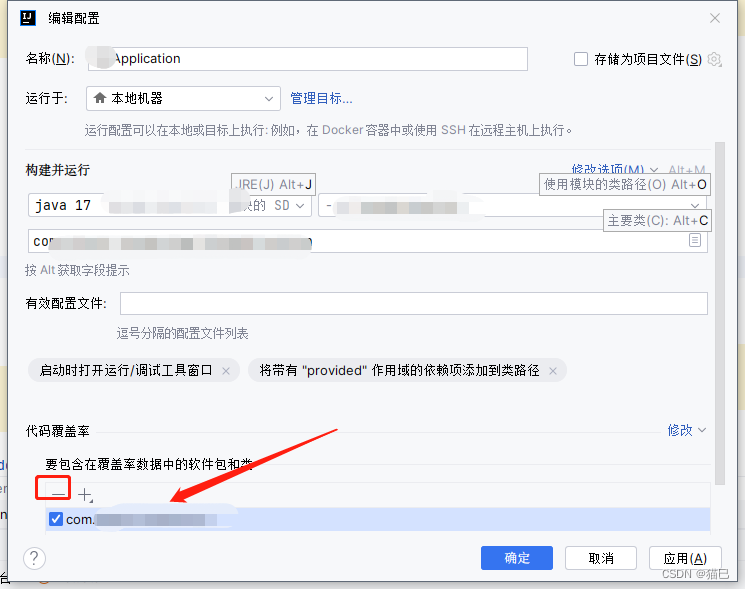Click the gear icon beside 存储为项目文件
Image resolution: width=745 pixels, height=589 pixels.
[x=714, y=59]
